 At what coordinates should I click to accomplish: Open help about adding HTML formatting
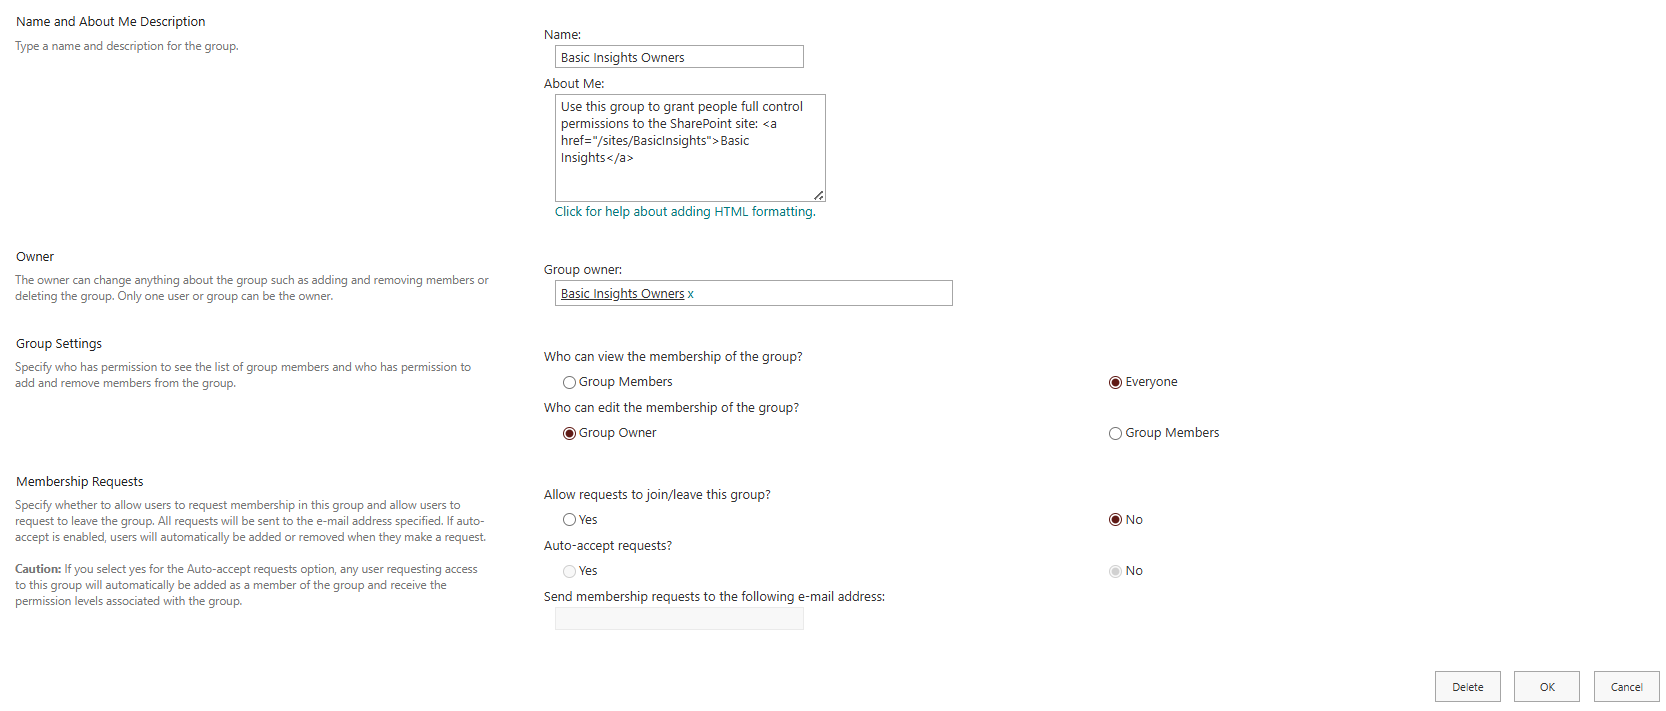point(685,212)
